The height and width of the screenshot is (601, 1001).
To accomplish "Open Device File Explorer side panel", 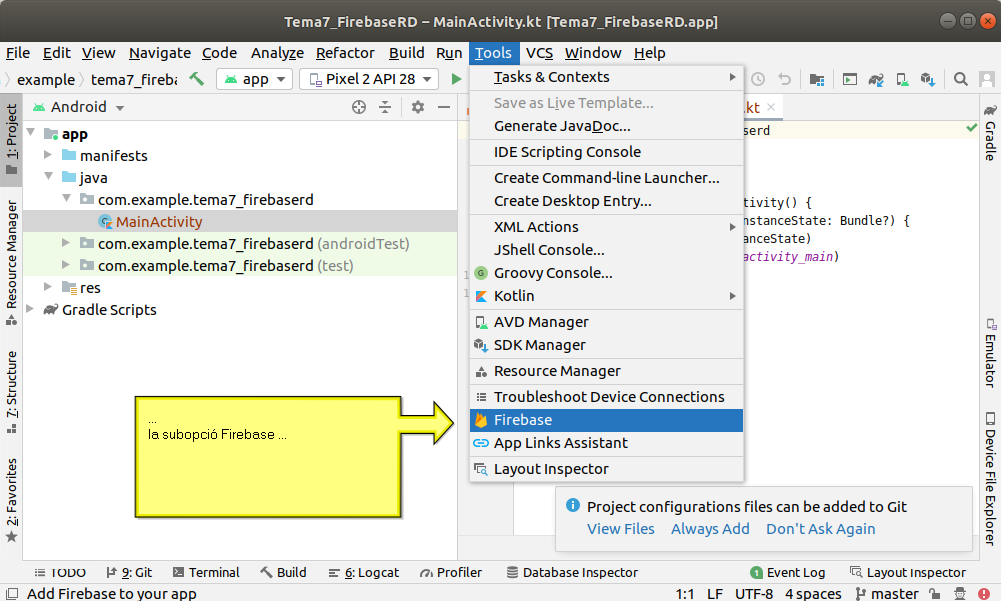I will click(x=990, y=479).
